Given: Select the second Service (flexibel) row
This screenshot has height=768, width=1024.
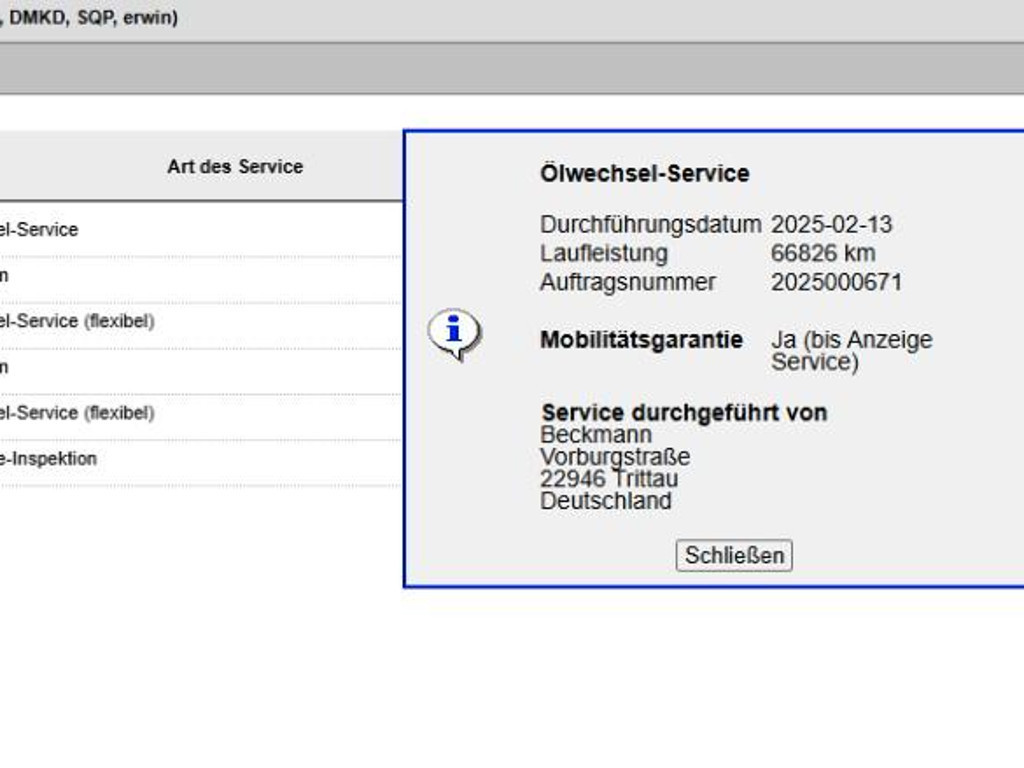Looking at the screenshot, I should point(78,413).
